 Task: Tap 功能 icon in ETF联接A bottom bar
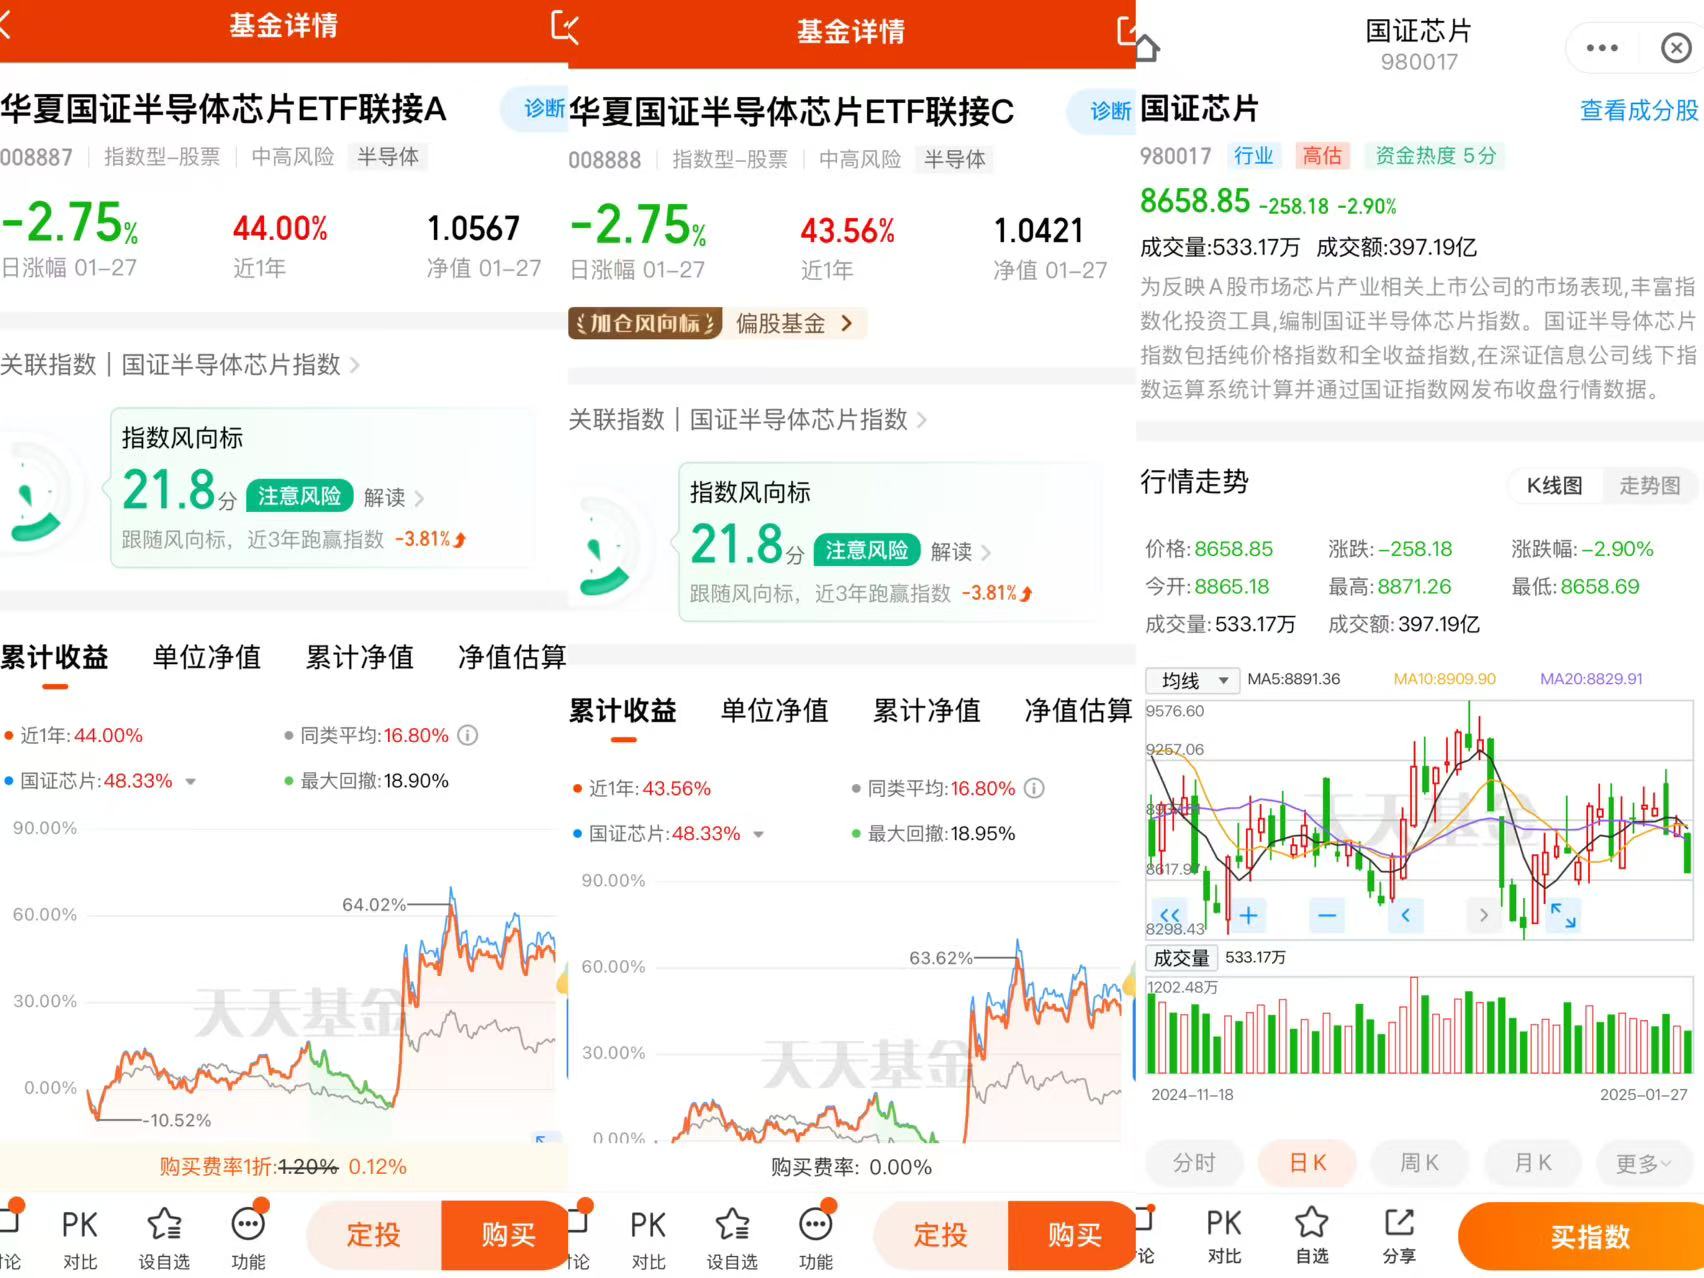(x=248, y=1239)
